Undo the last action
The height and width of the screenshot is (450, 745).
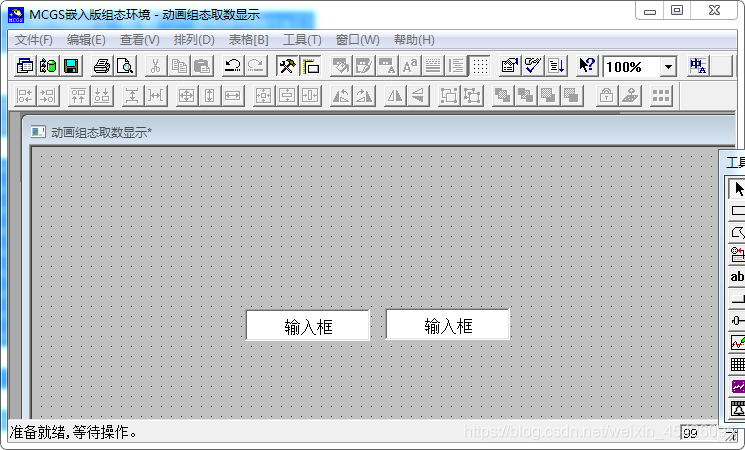coord(232,66)
